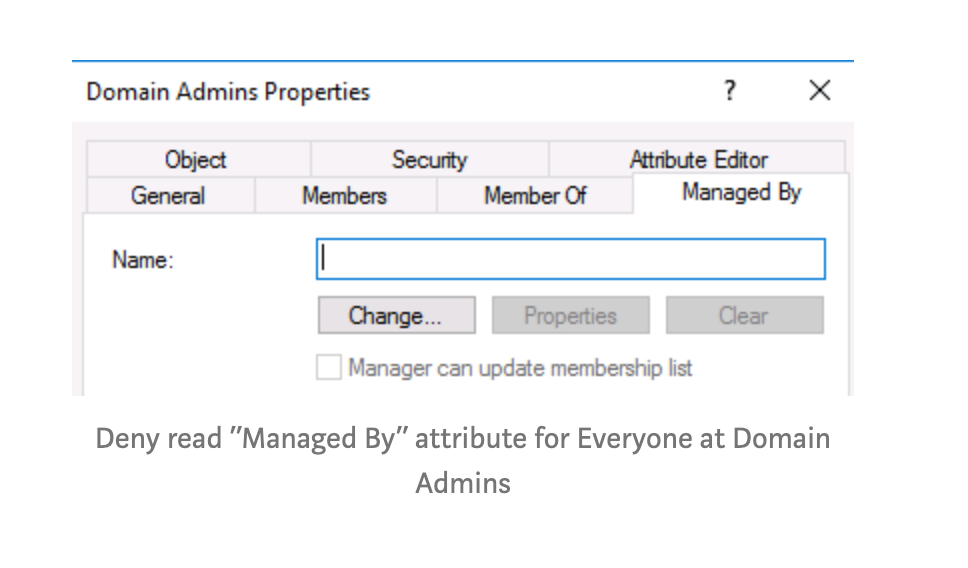Click the 'Domain Admins Properties' title text

click(228, 92)
